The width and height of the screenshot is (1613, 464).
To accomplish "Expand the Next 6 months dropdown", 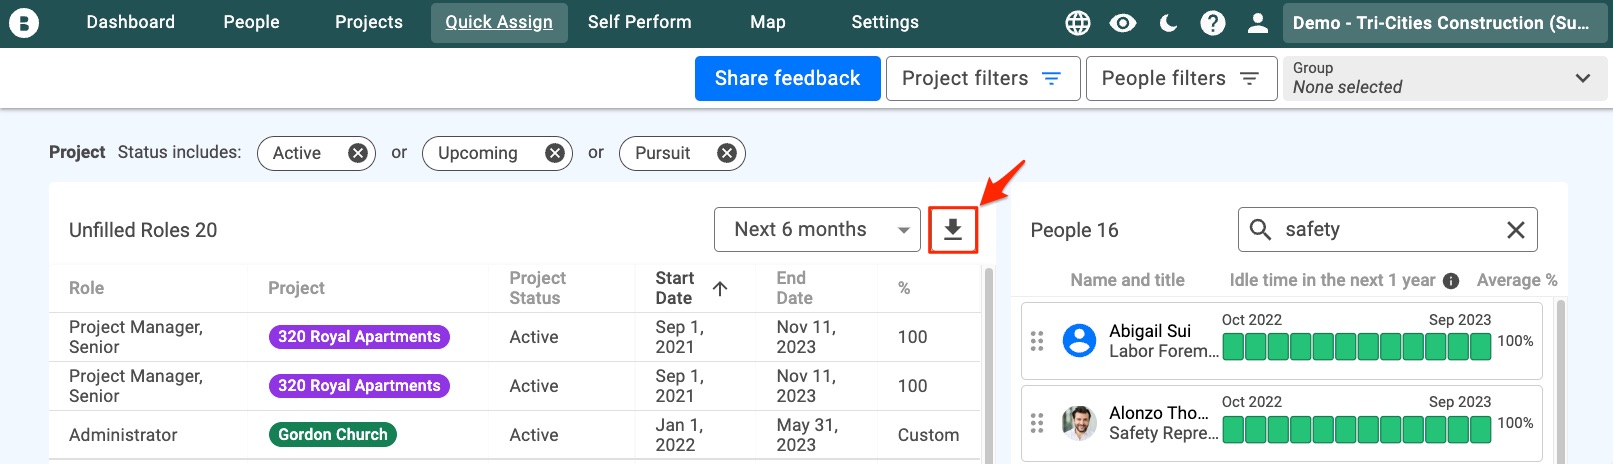I will pyautogui.click(x=817, y=230).
